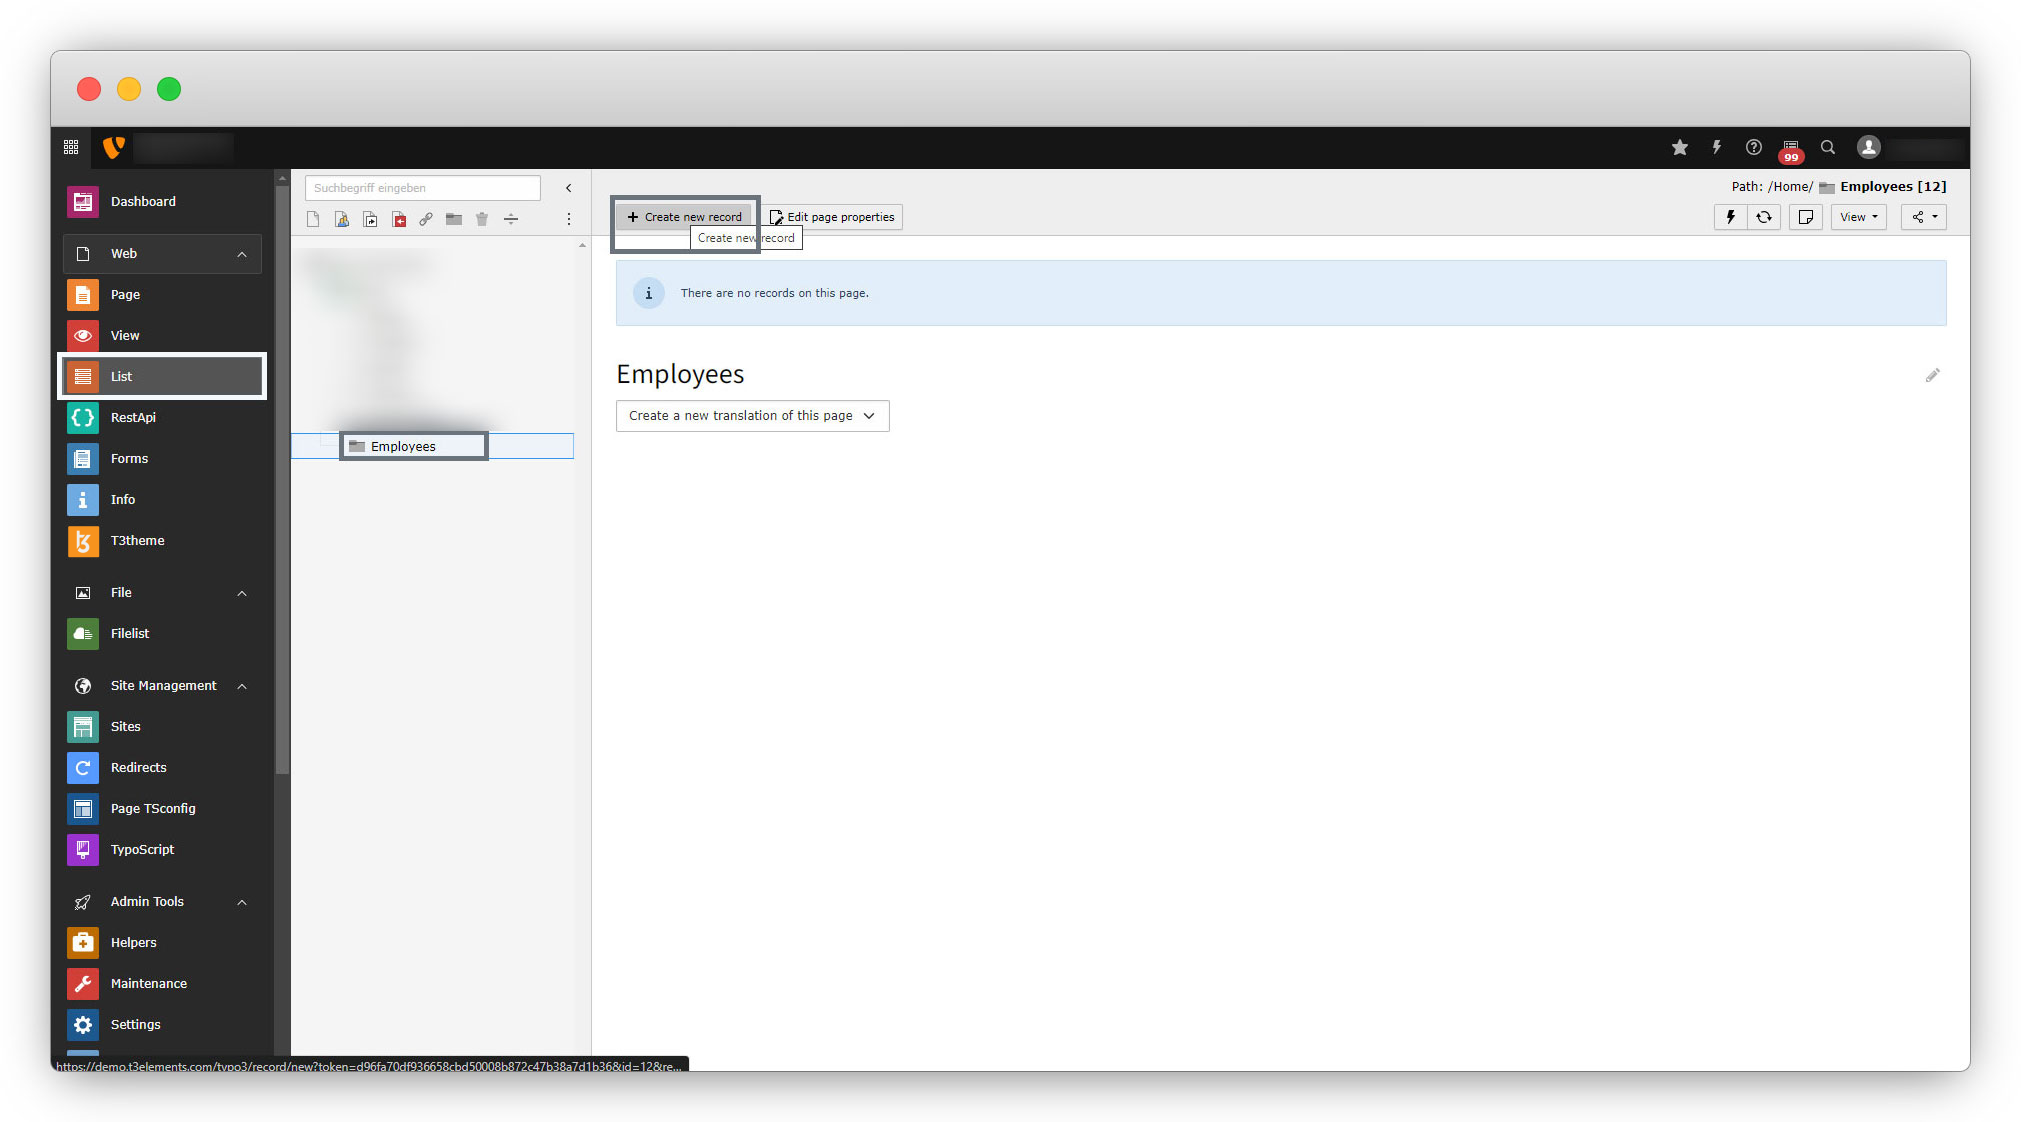2021x1122 pixels.
Task: Click the page tree search field
Action: (x=422, y=188)
